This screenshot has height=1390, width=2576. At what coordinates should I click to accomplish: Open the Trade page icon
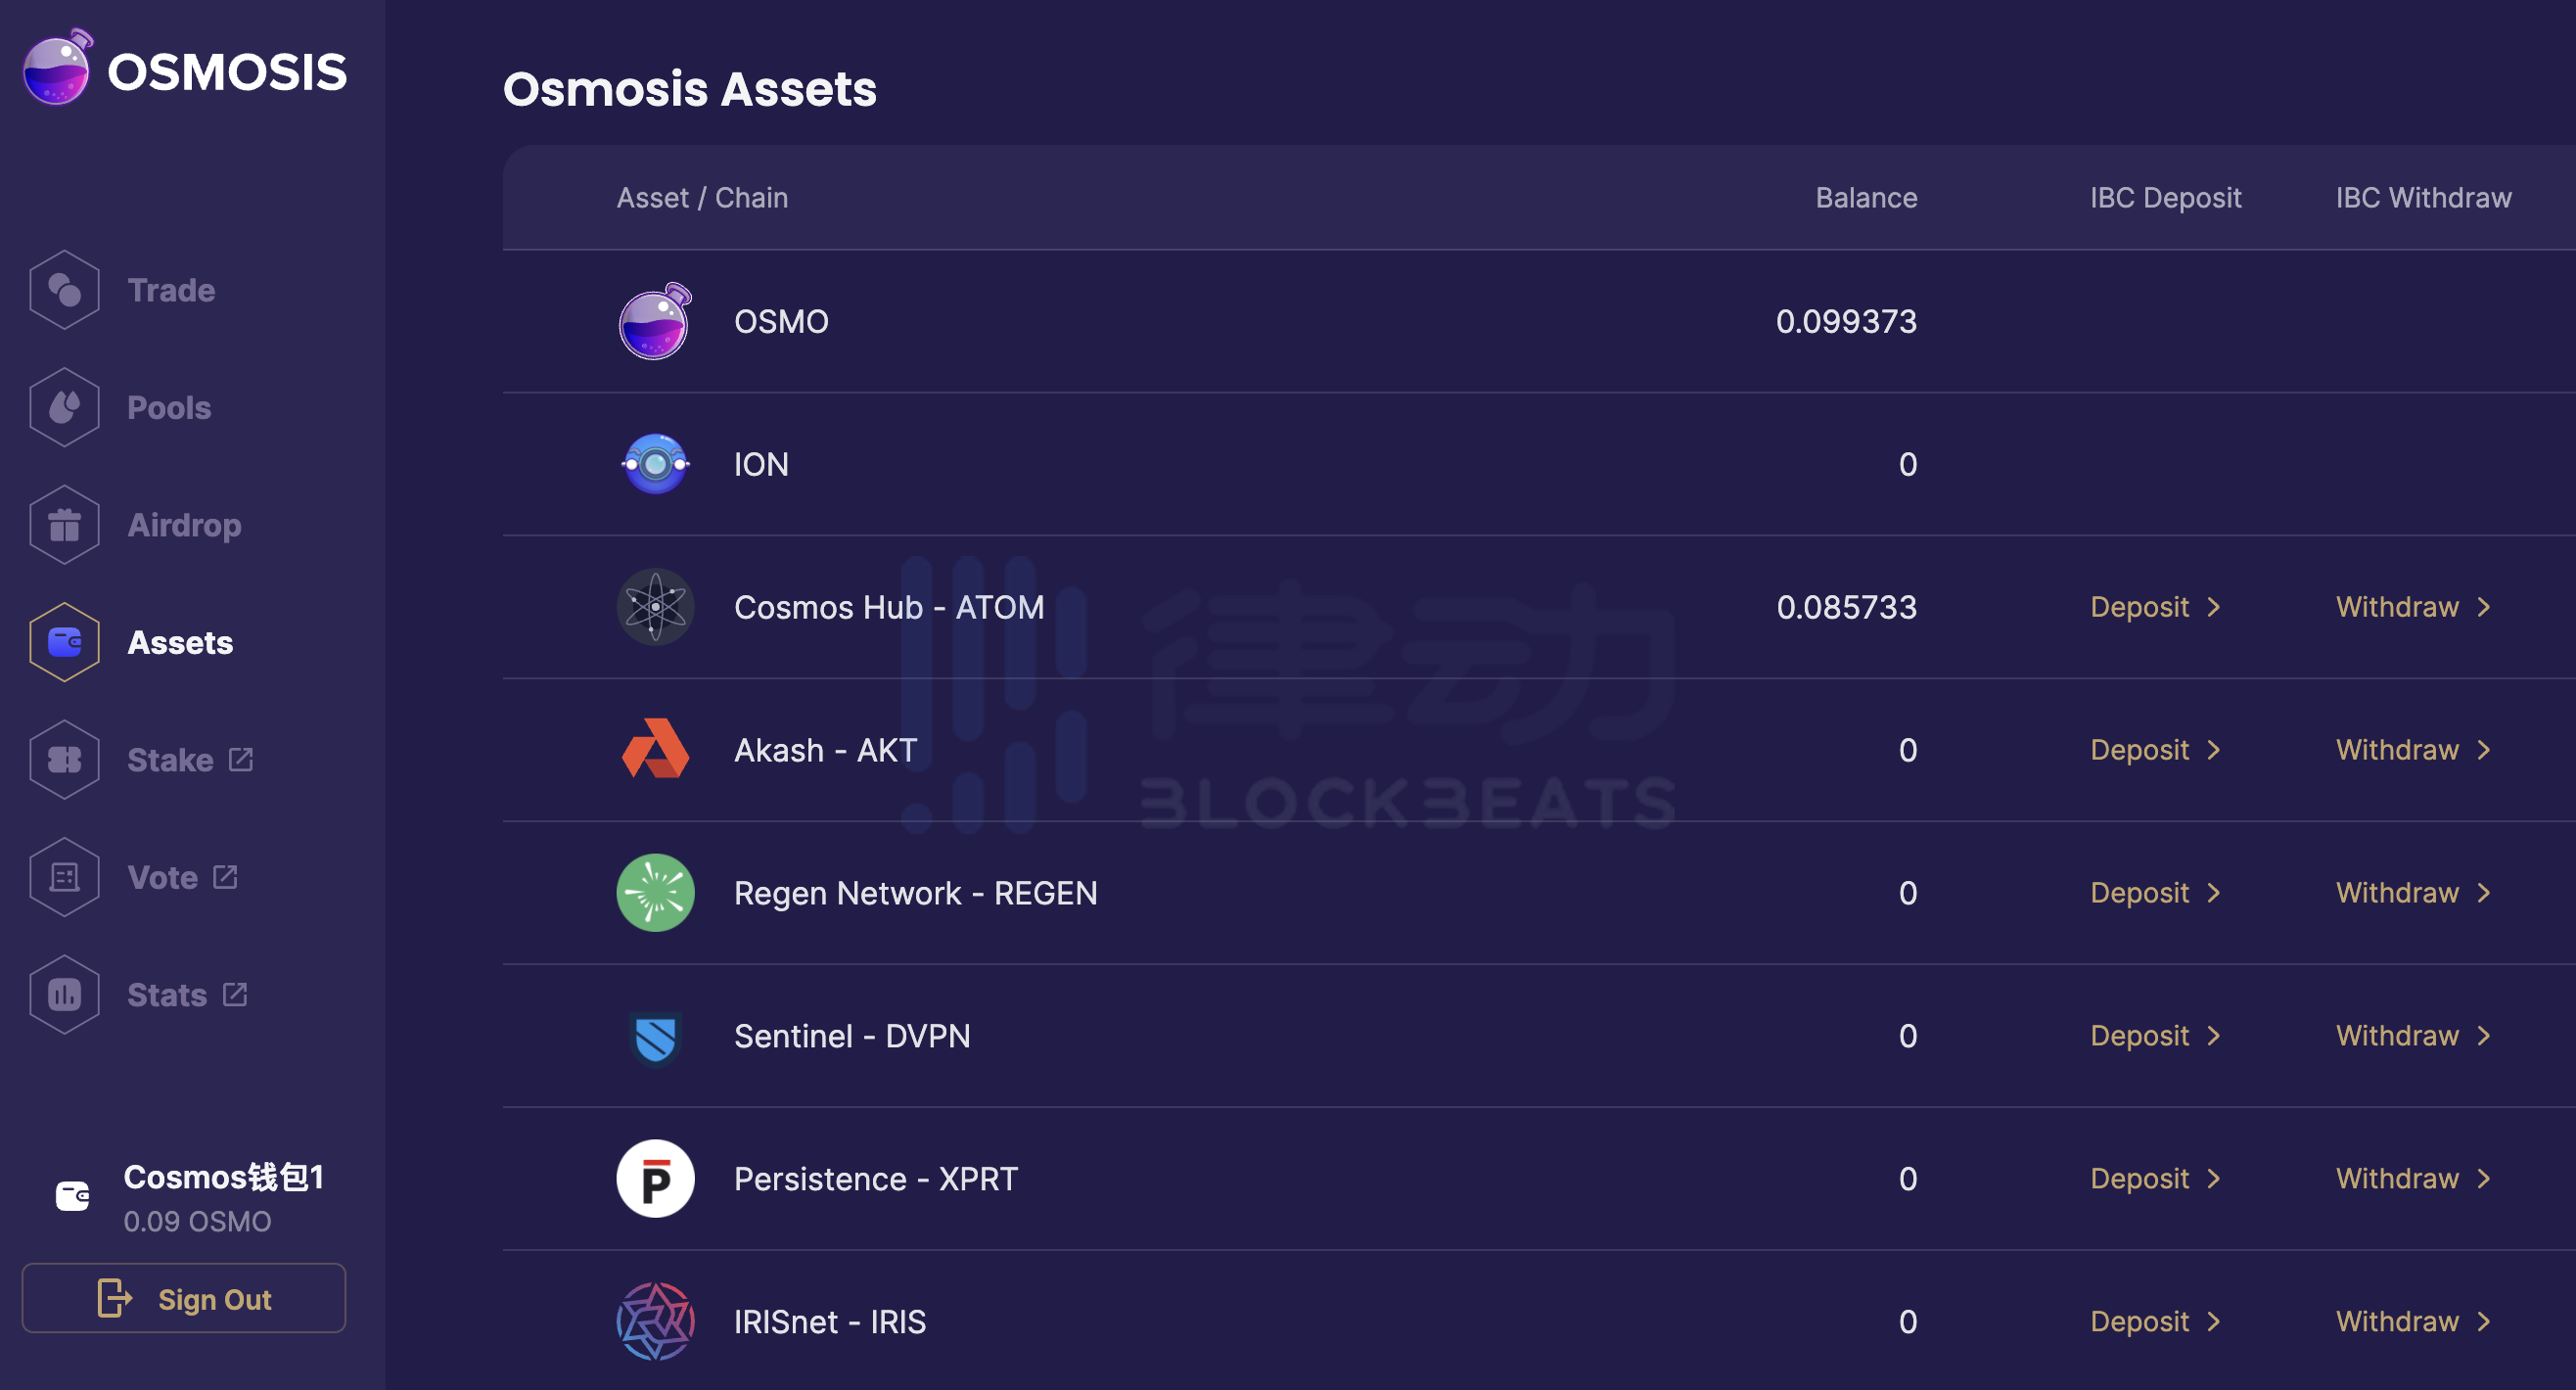[x=65, y=290]
